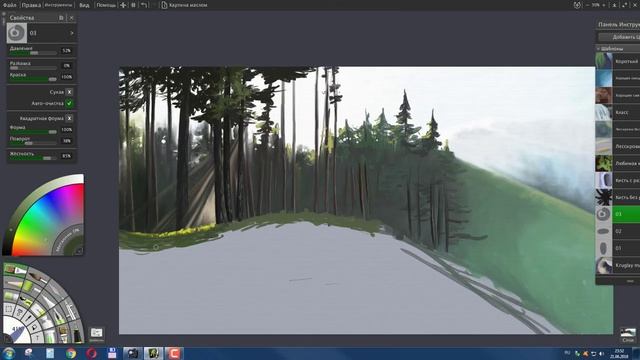This screenshot has height=360, width=640.
Task: Open the Помощь menu
Action: point(106,5)
